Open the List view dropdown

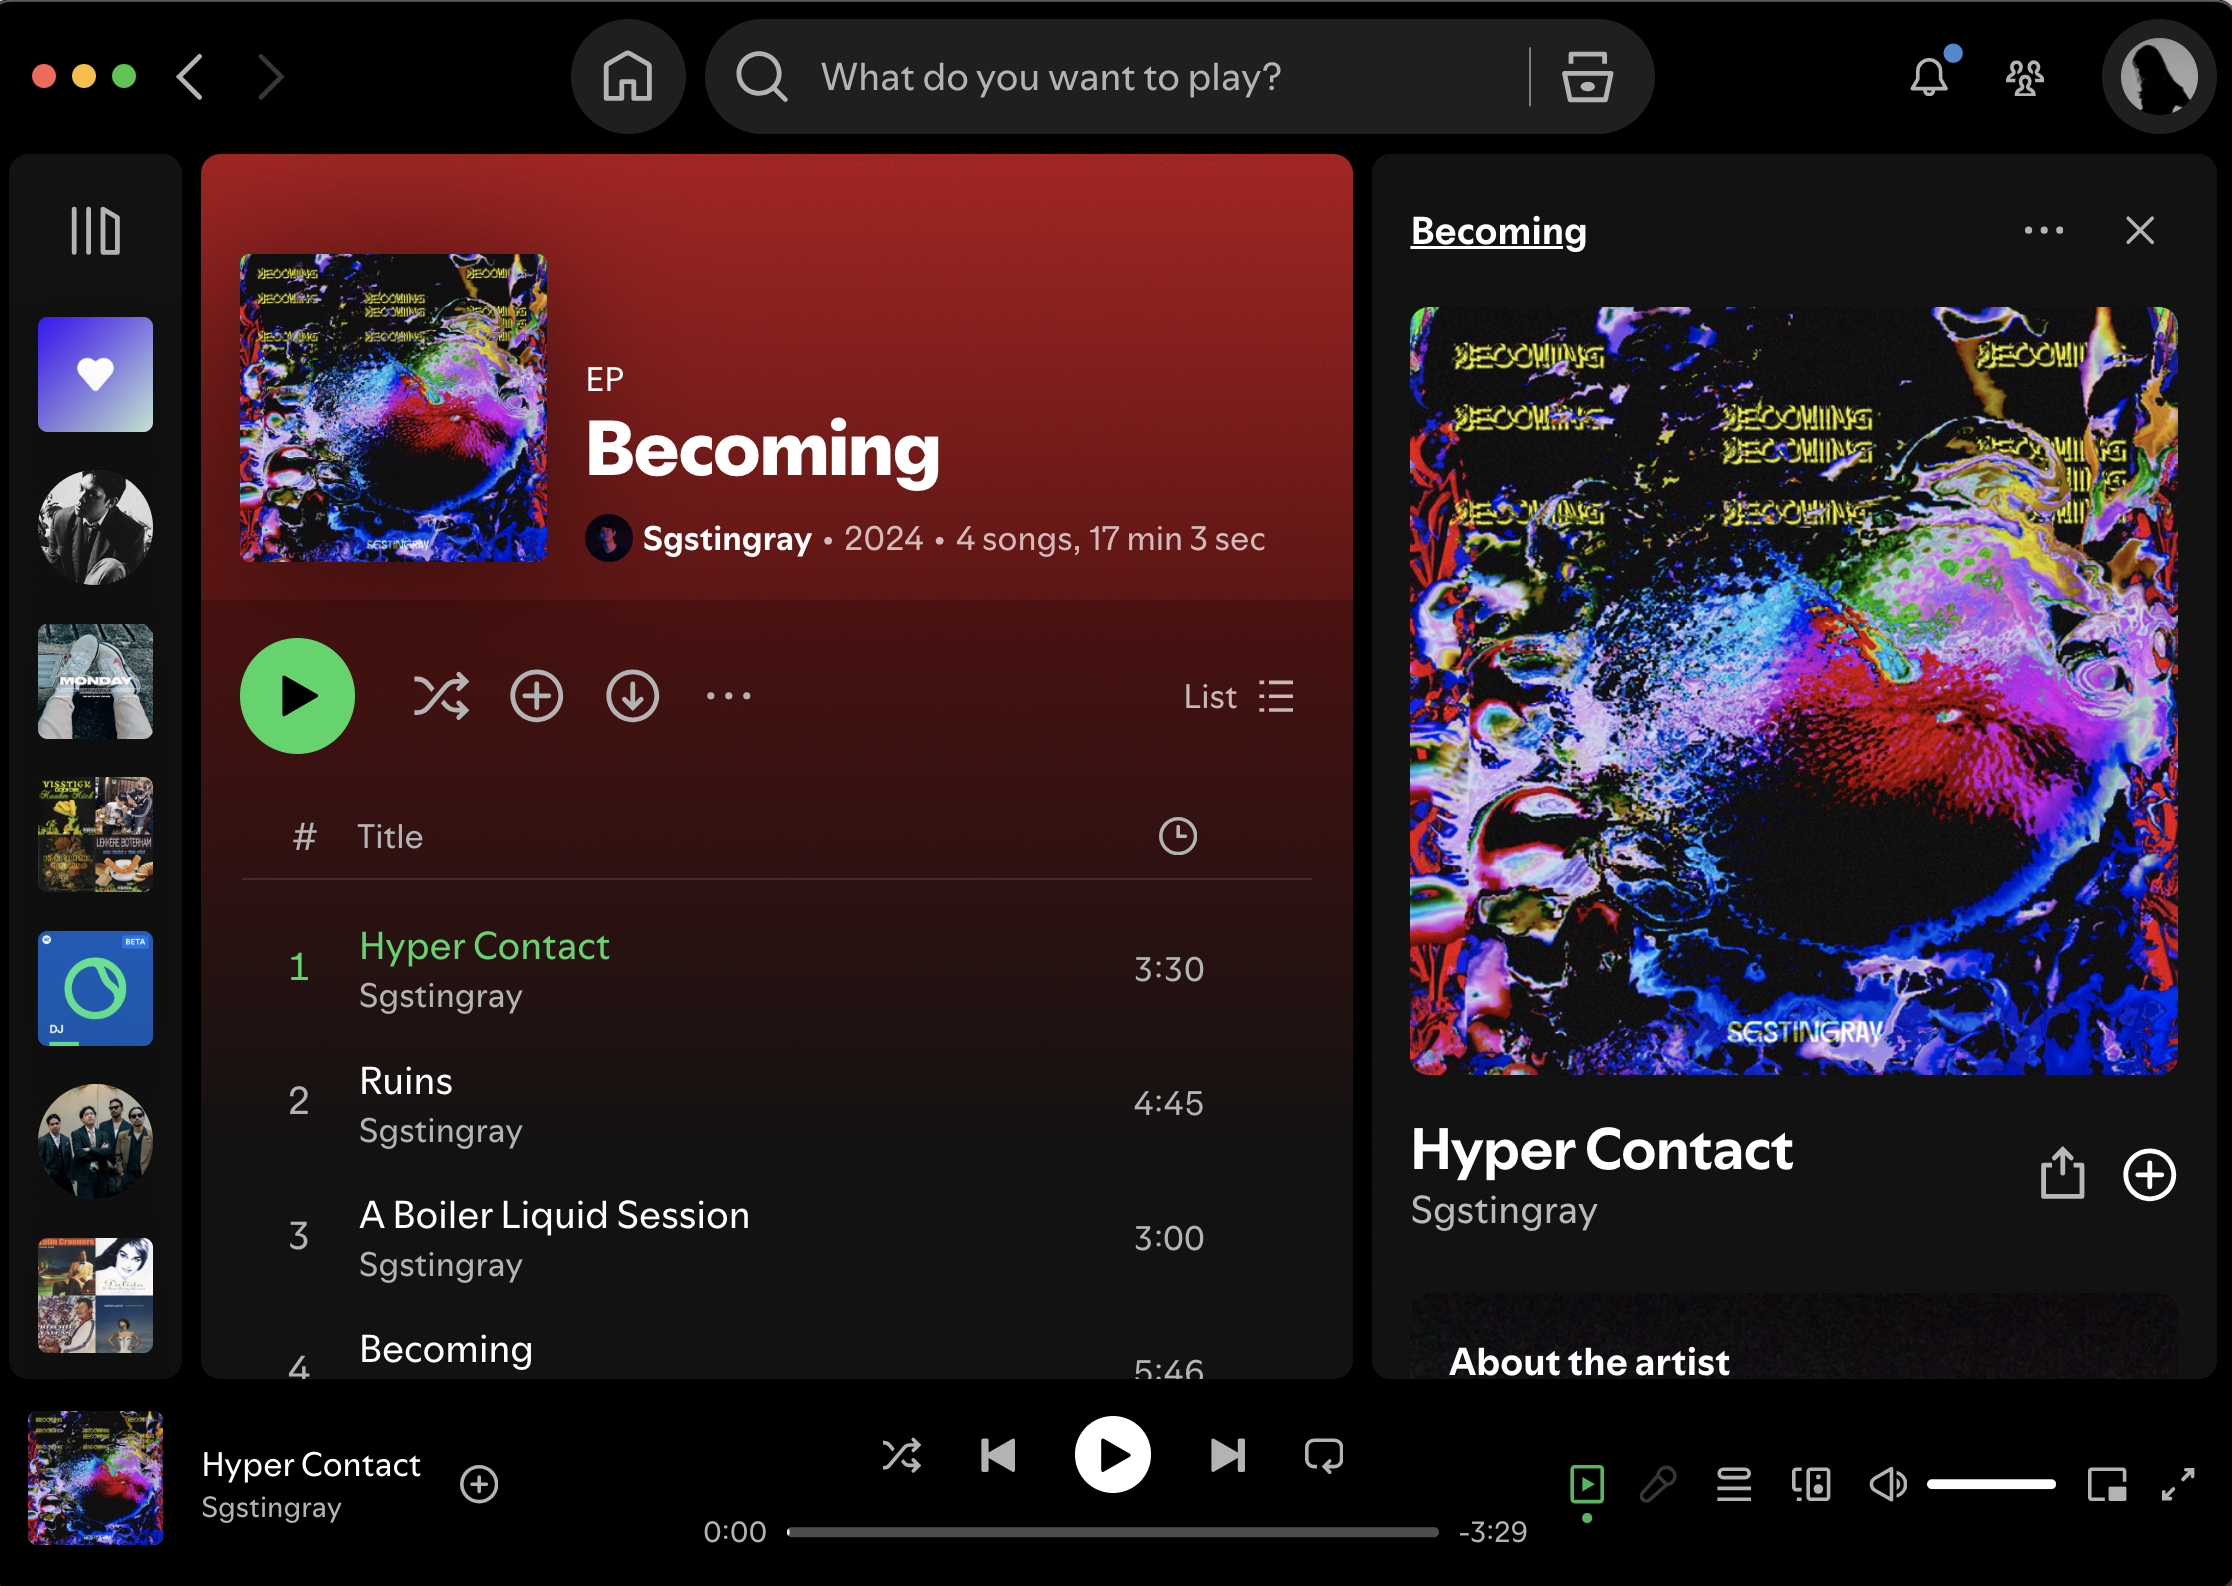1237,696
